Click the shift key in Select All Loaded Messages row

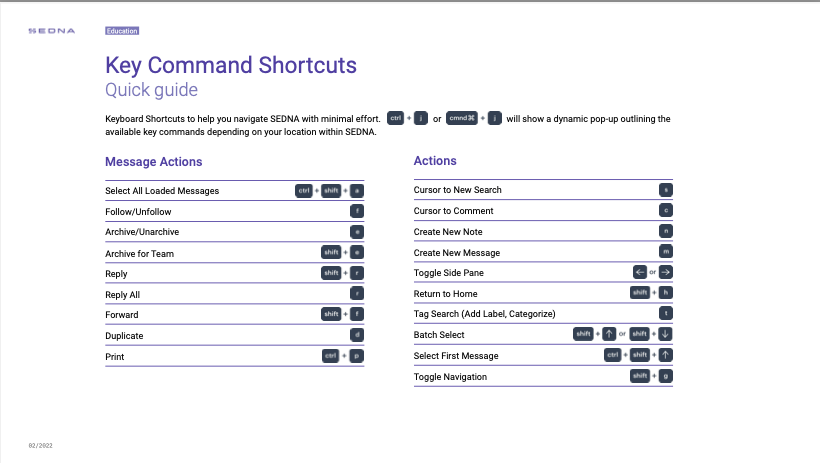tap(331, 191)
